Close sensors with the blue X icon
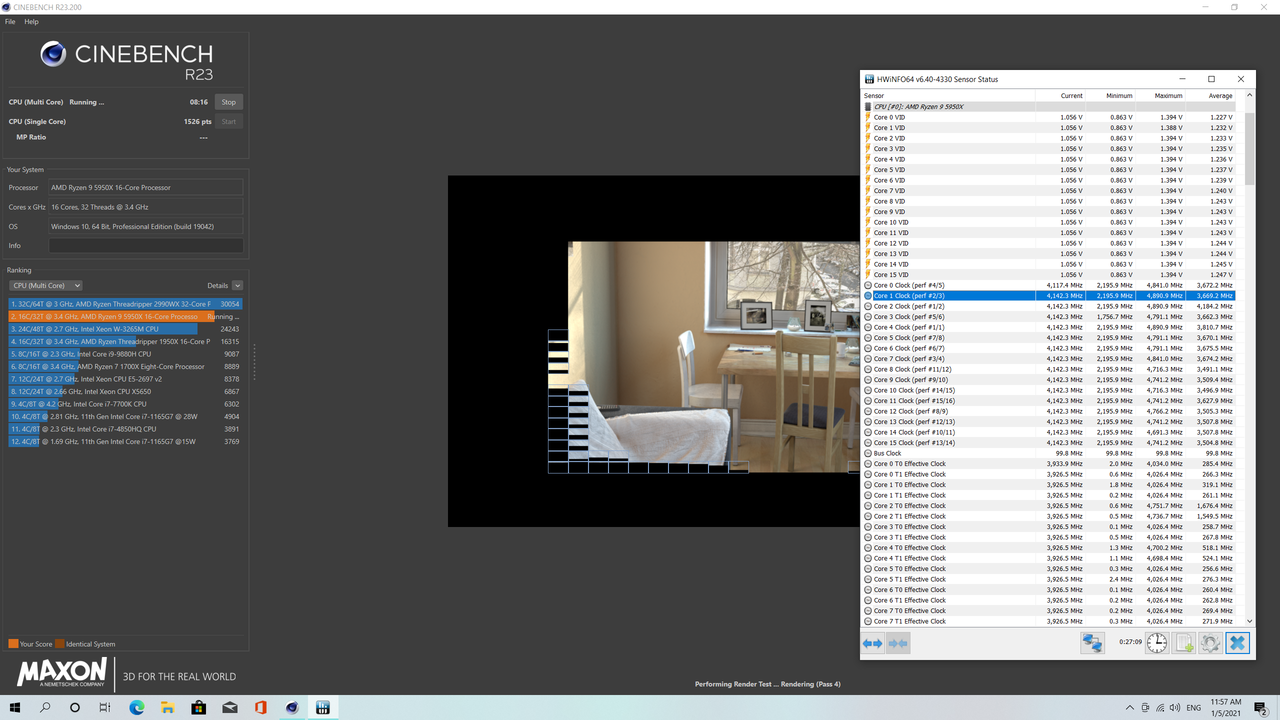This screenshot has height=720, width=1280. pos(1237,643)
